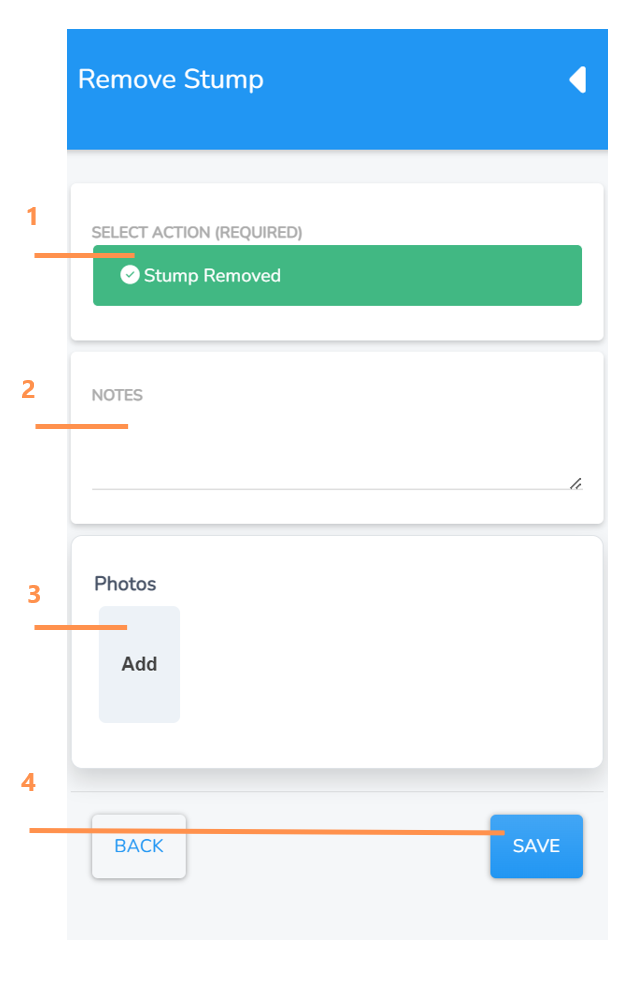Click the Notes field resize handle

tap(575, 483)
